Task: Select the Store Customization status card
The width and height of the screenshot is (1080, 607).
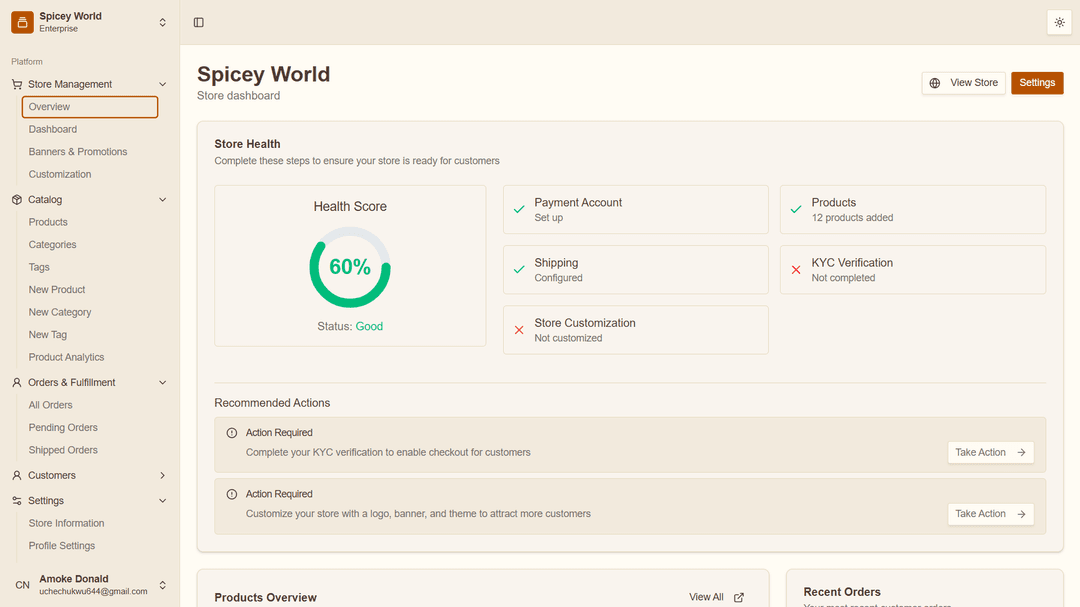Action: tap(635, 330)
